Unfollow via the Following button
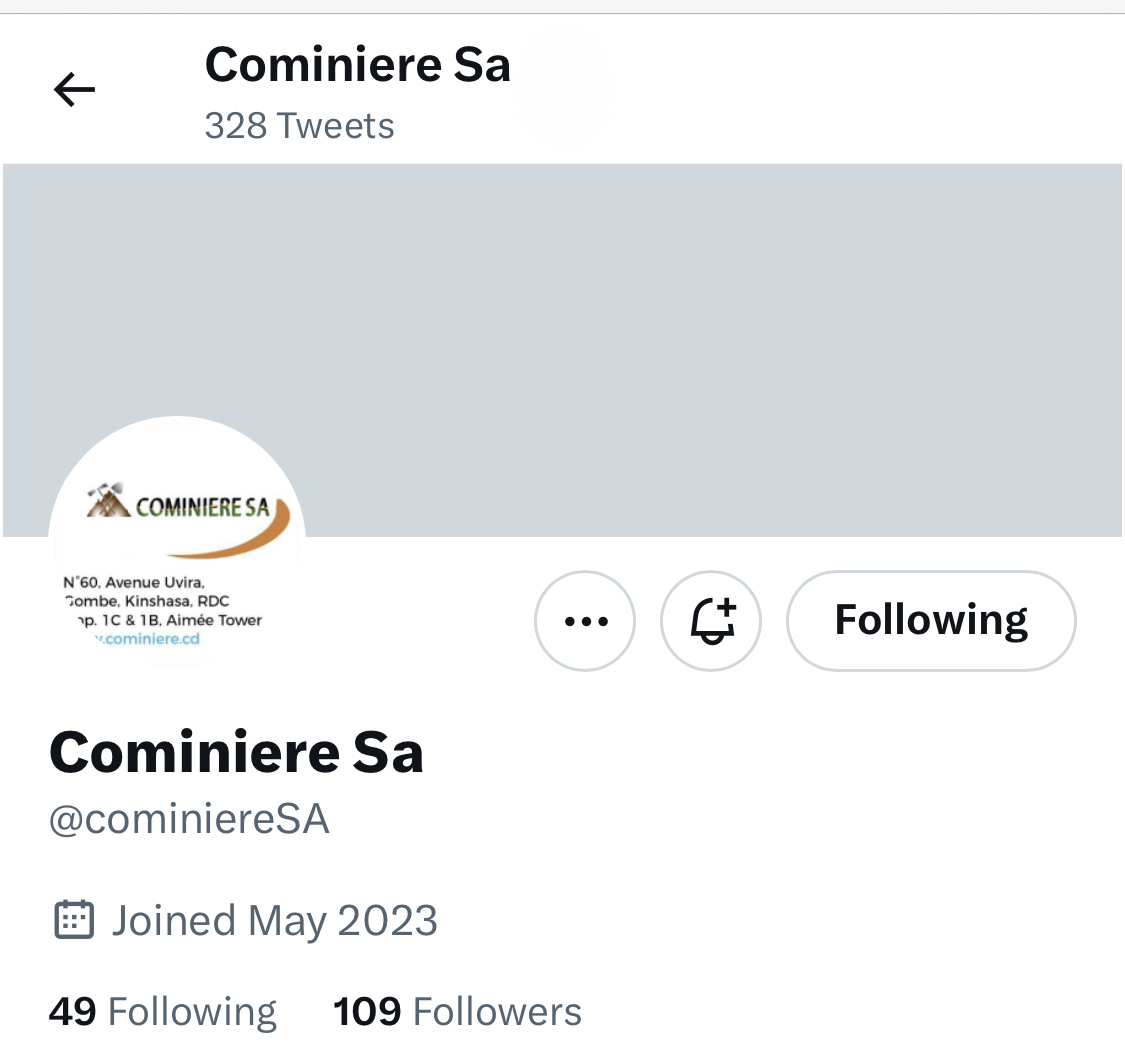This screenshot has width=1125, height=1063. pyautogui.click(x=931, y=620)
